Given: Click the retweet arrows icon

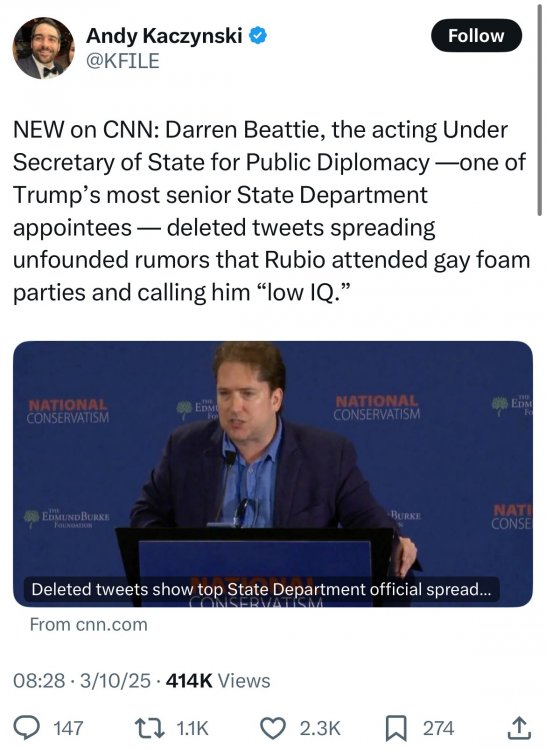Looking at the screenshot, I should coord(149,728).
